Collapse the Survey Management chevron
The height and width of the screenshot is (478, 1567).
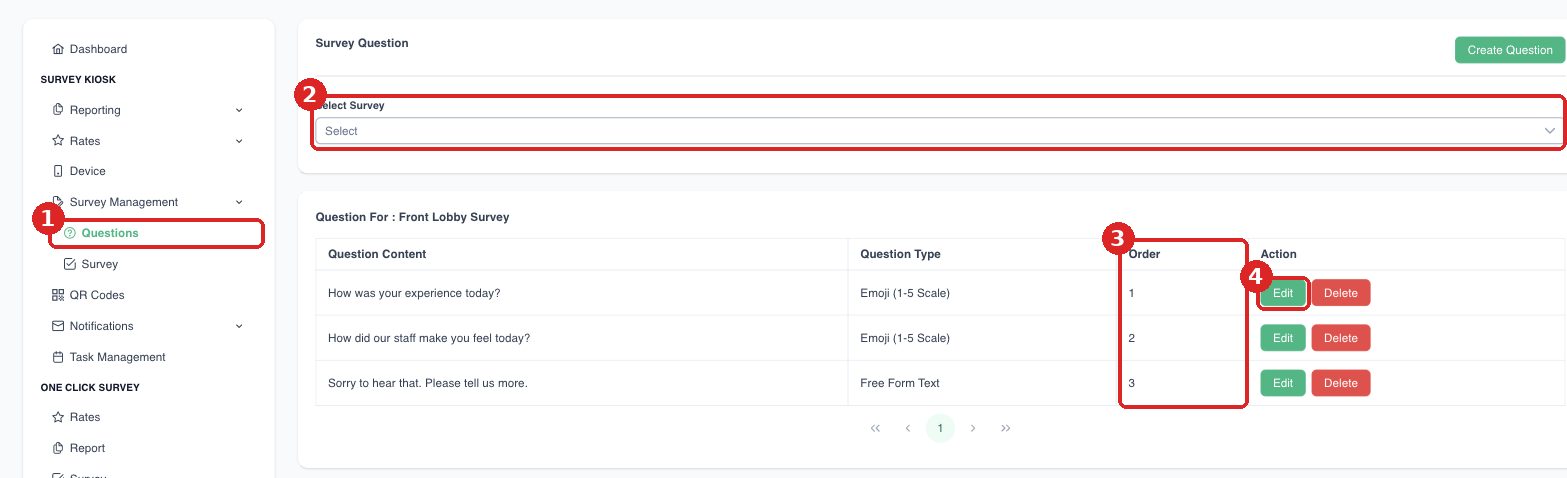click(x=239, y=202)
